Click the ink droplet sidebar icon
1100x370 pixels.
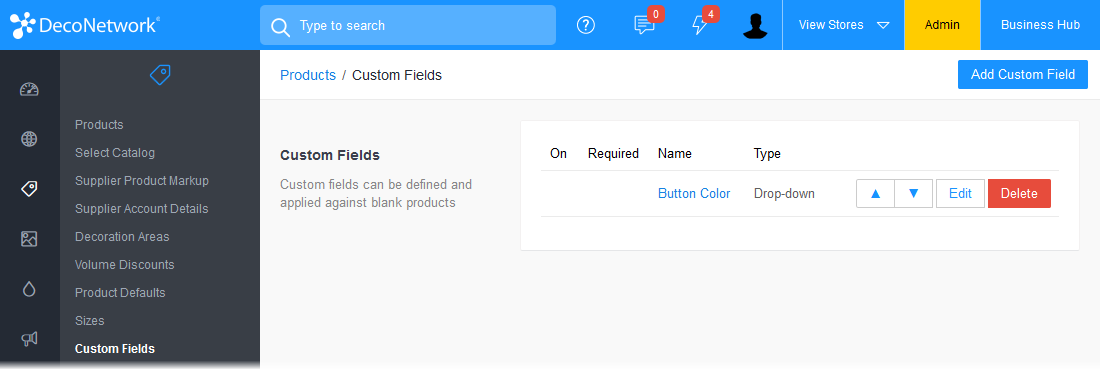(x=29, y=289)
